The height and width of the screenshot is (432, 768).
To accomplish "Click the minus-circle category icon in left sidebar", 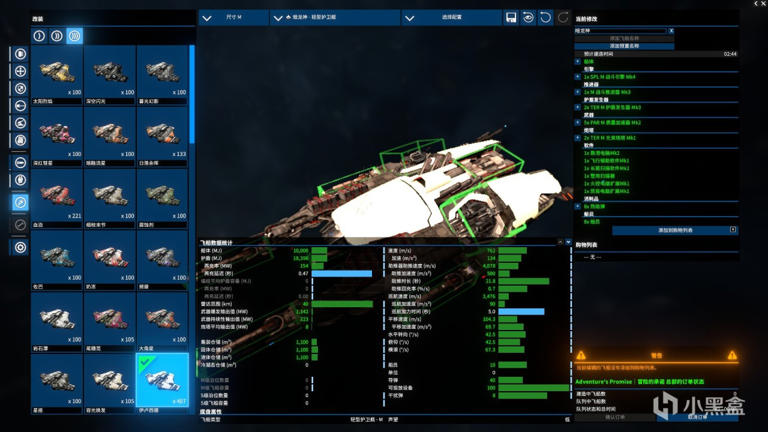I will (20, 162).
